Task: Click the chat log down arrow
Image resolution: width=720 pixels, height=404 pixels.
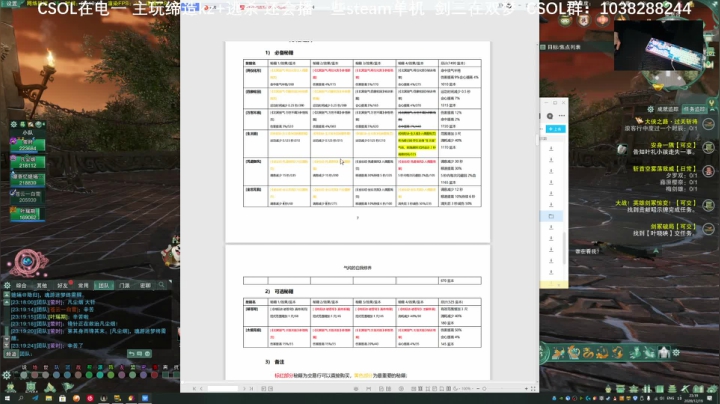Action: pos(6,339)
